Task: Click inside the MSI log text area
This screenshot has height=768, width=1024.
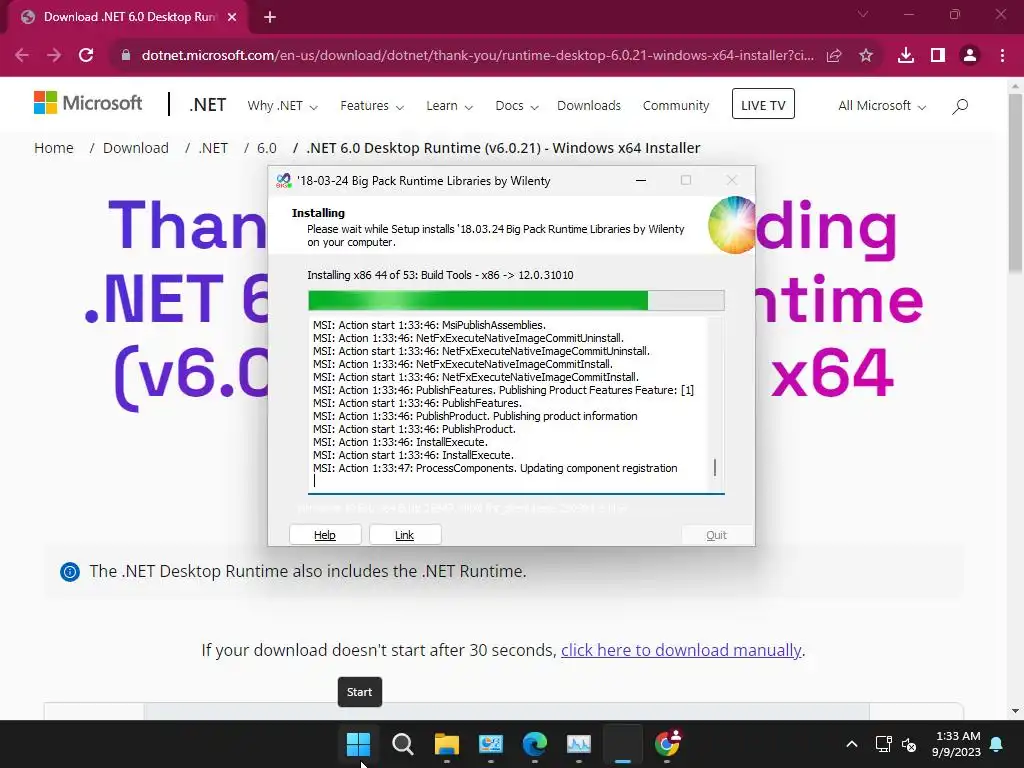Action: click(x=508, y=404)
